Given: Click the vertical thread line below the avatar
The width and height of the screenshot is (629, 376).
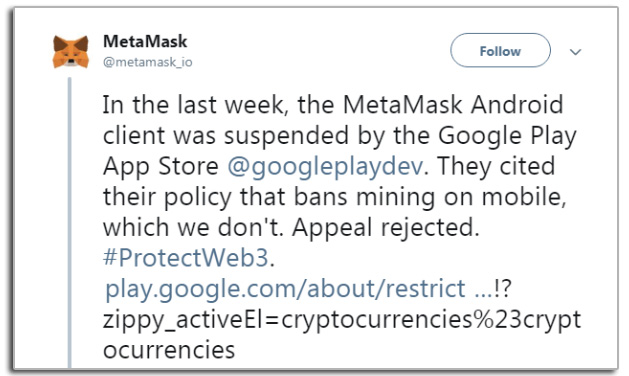Looking at the screenshot, I should (x=70, y=223).
